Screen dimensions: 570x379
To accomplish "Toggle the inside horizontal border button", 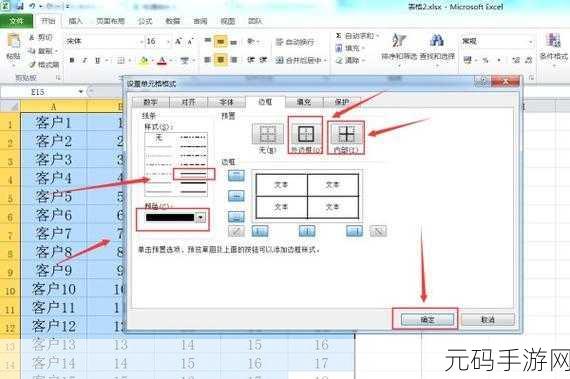I will click(236, 197).
